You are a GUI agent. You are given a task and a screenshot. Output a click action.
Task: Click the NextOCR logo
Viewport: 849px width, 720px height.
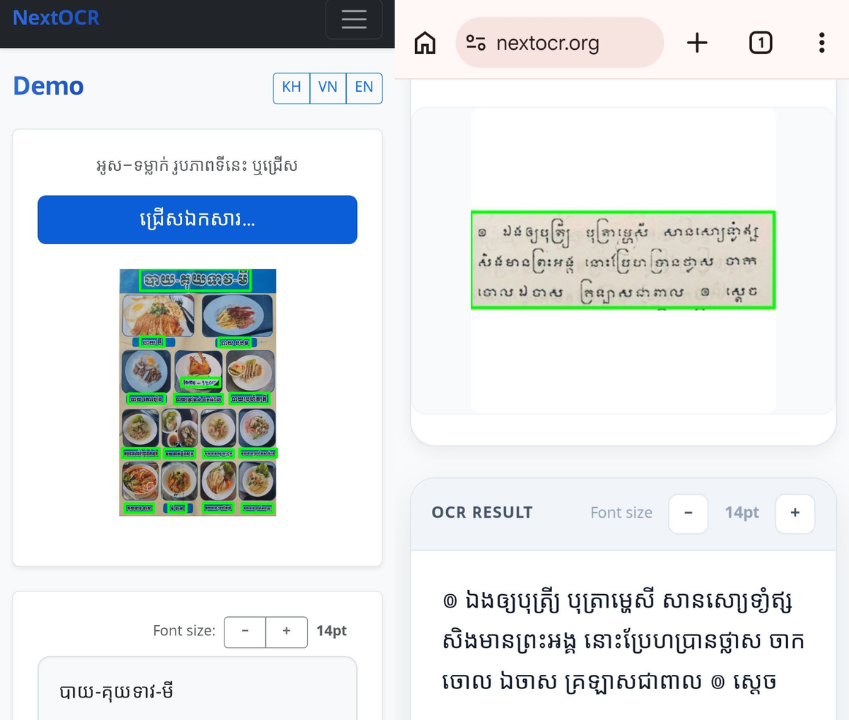56,18
